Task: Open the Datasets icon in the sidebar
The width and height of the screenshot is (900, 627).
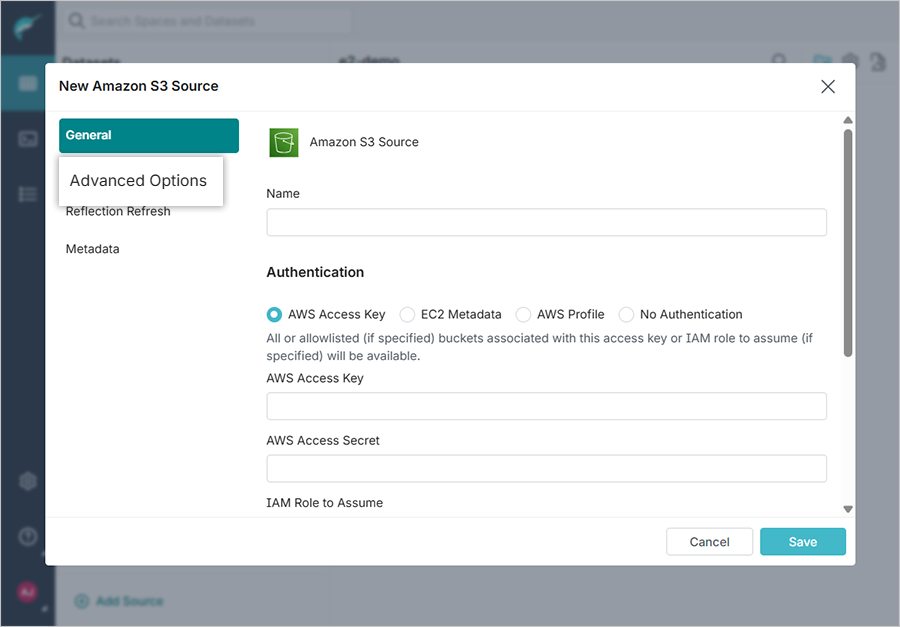Action: coord(28,84)
